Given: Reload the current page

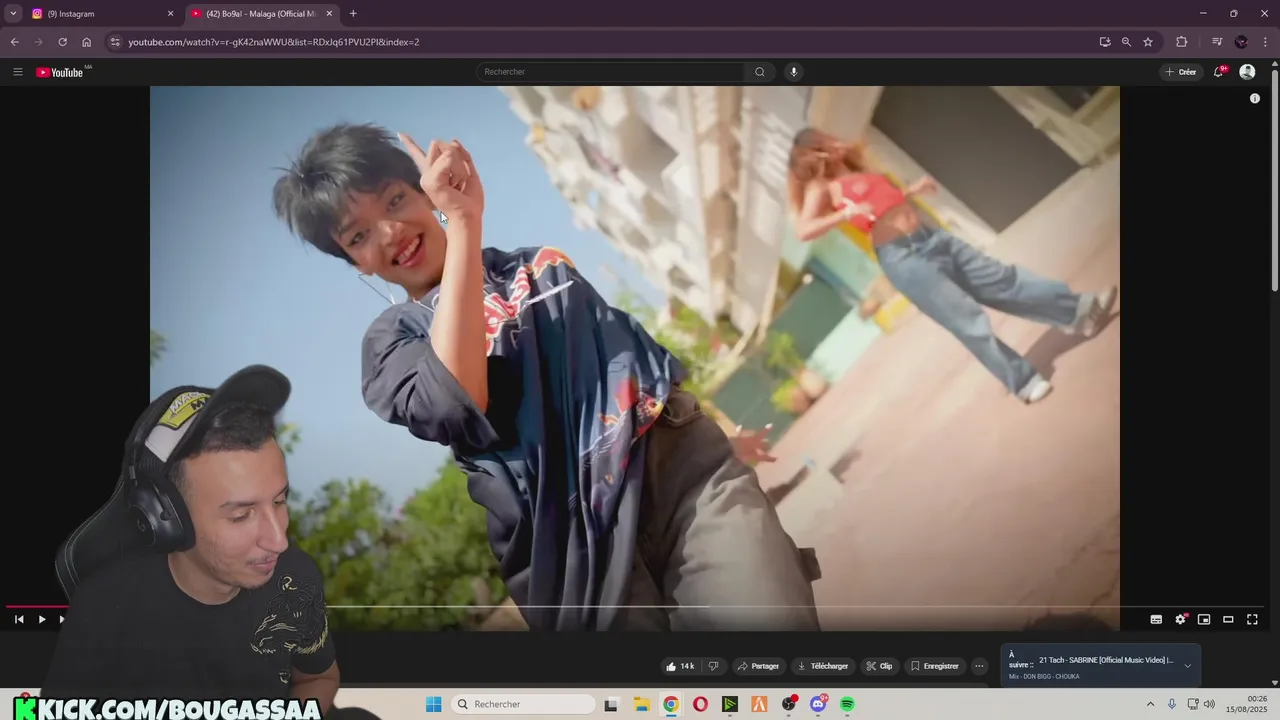Looking at the screenshot, I should pyautogui.click(x=62, y=42).
